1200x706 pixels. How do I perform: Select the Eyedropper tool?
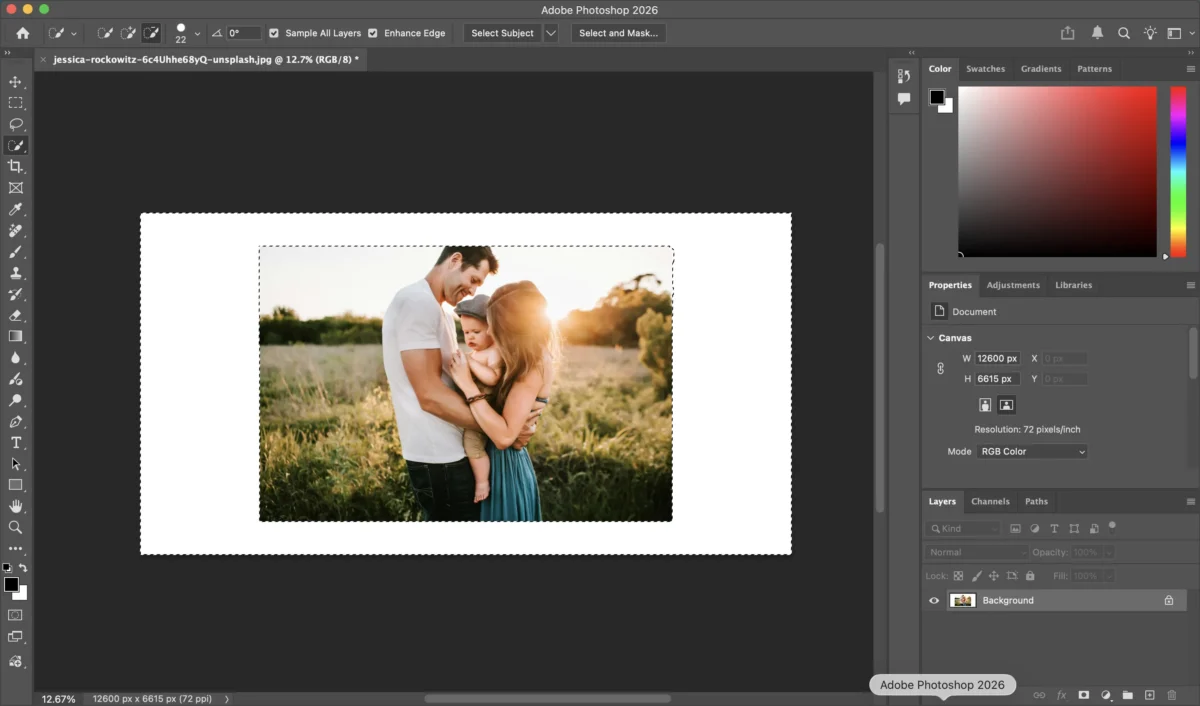tap(15, 209)
